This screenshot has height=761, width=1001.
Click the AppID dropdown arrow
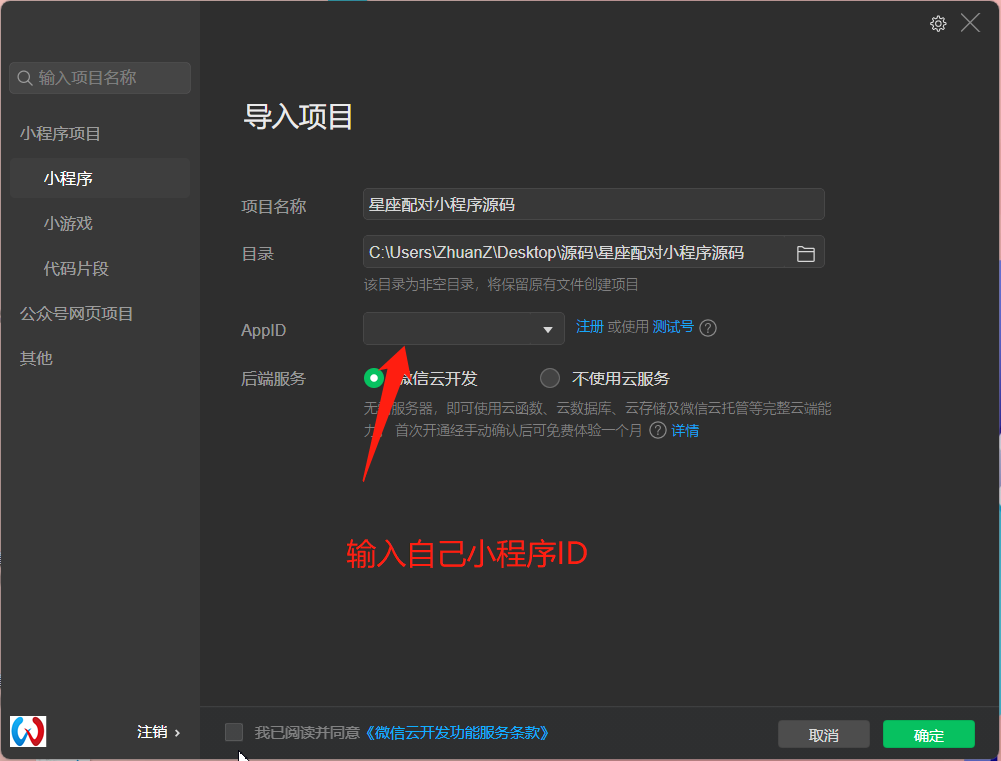pyautogui.click(x=548, y=328)
